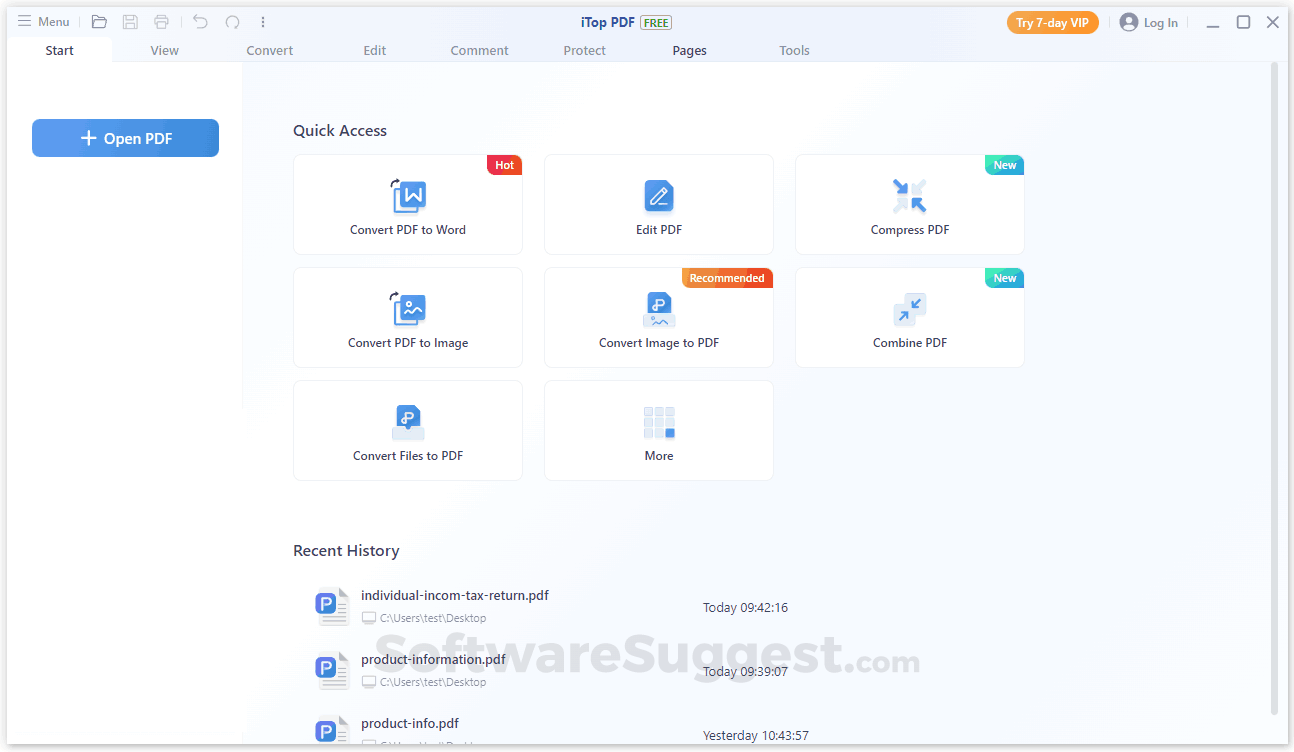Viewport: 1294px width, 752px height.
Task: Click the More grid icon
Action: point(659,422)
